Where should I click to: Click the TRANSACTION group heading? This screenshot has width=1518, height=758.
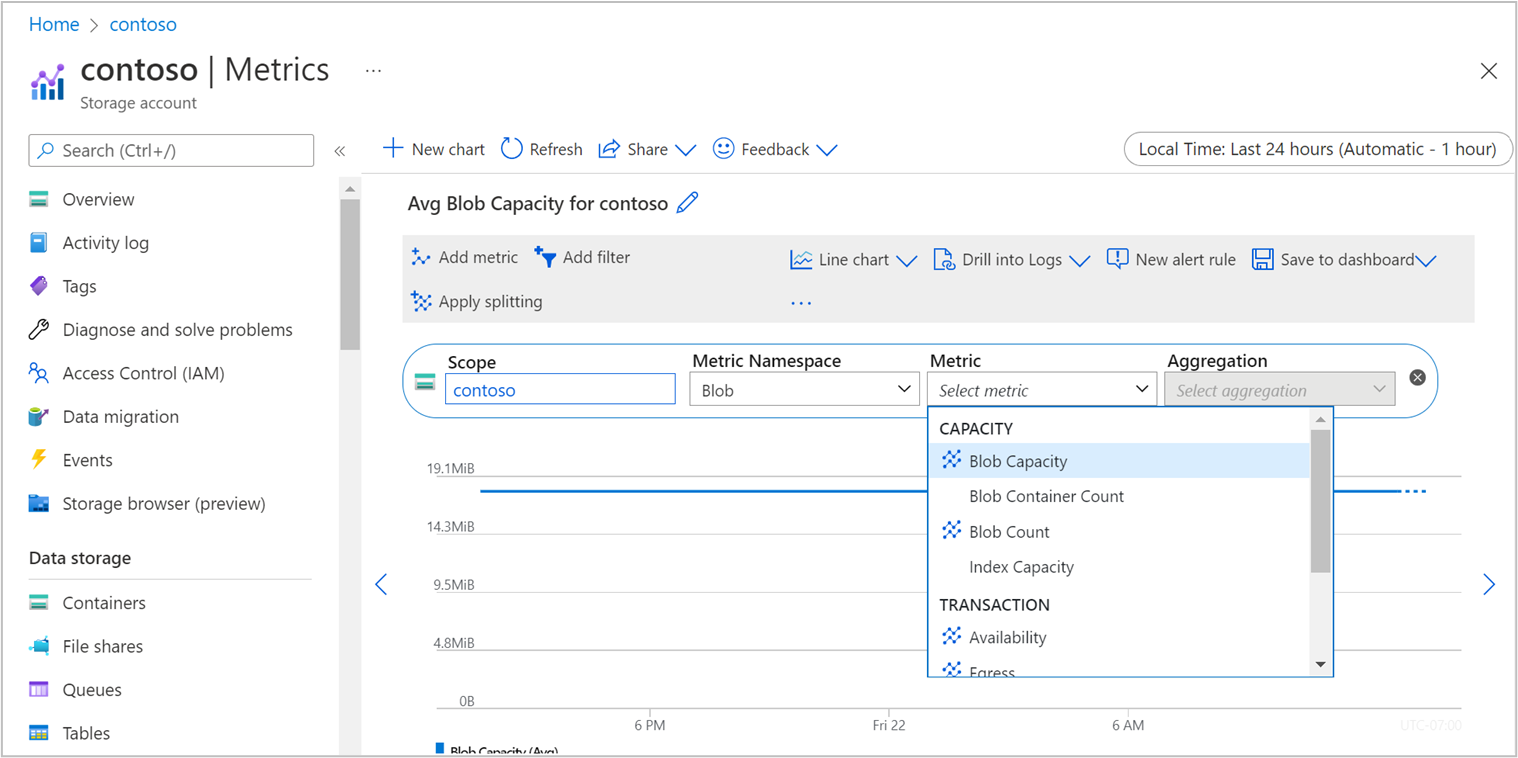pos(994,604)
